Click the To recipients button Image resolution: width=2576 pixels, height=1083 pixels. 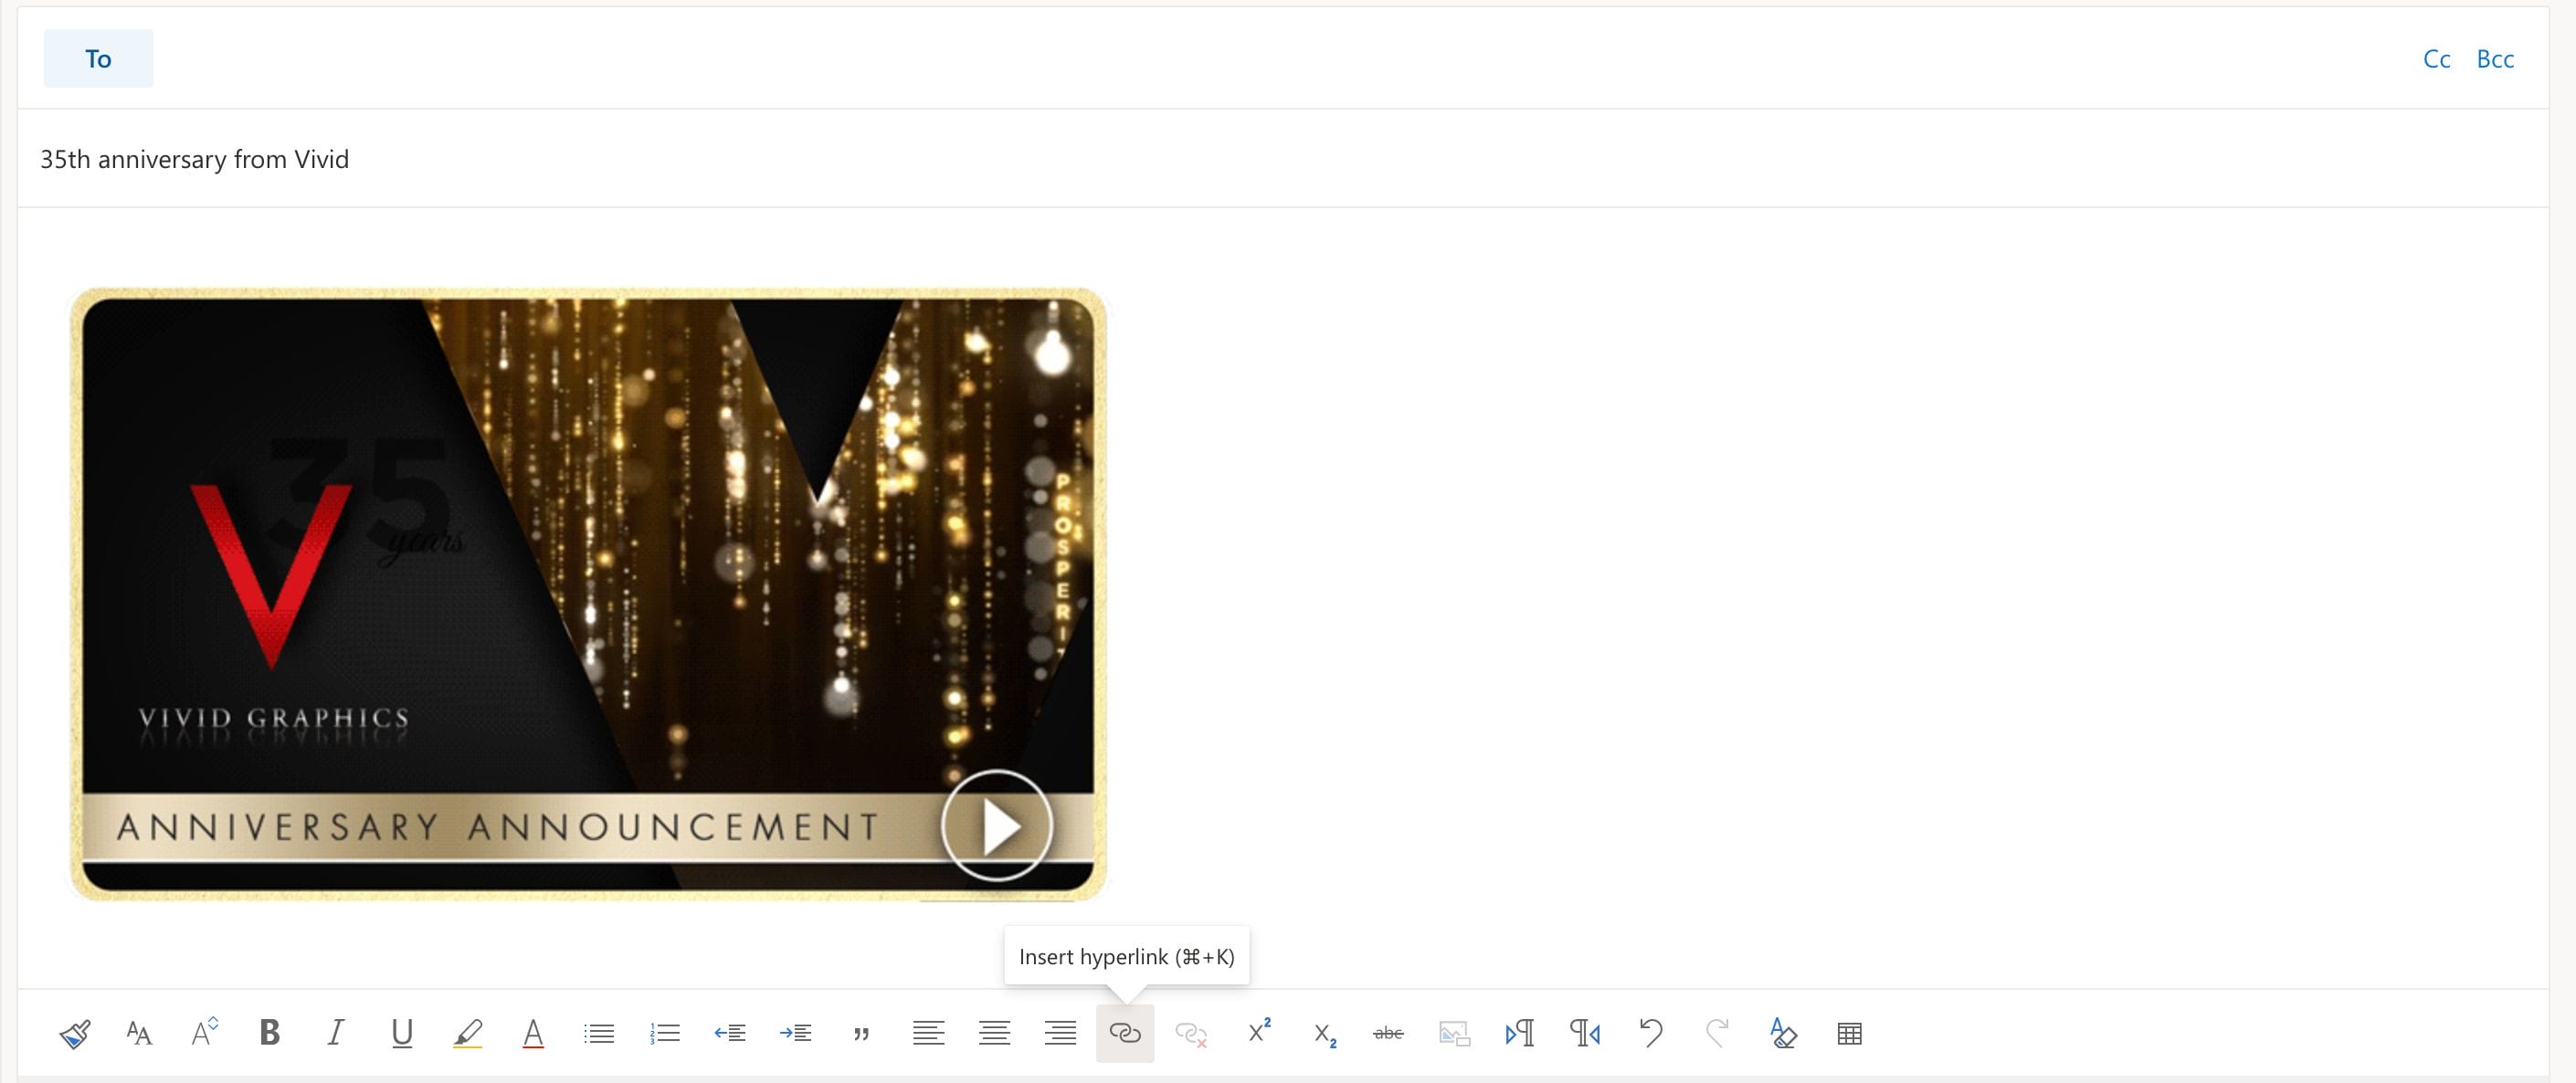click(x=98, y=59)
